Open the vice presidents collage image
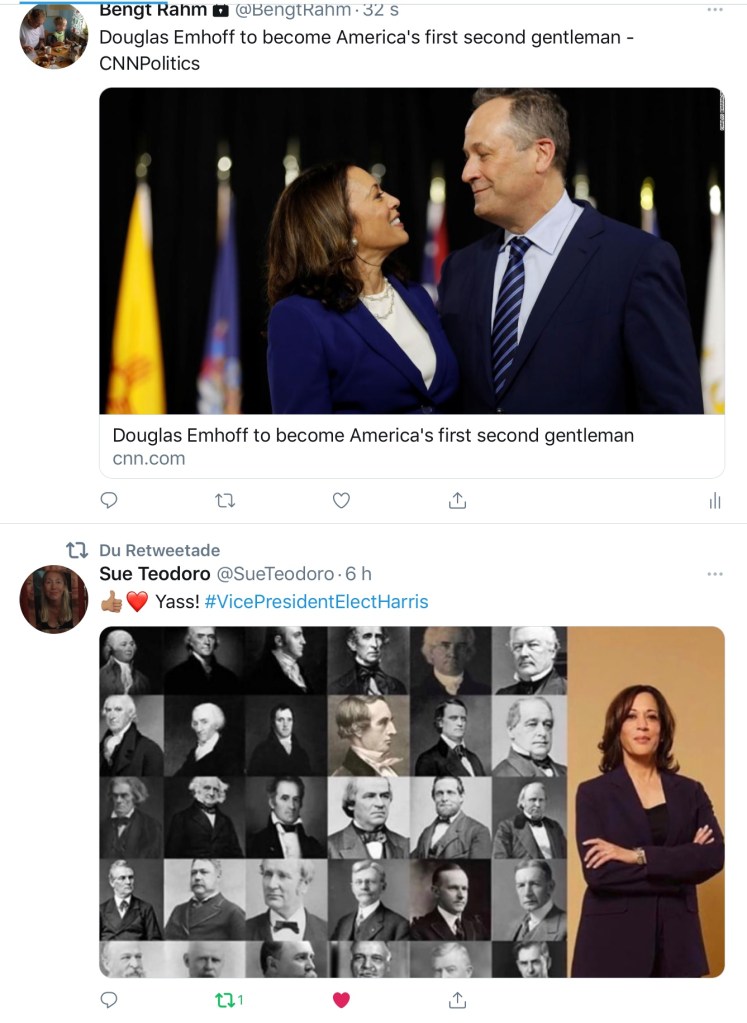Viewport: 747px width, 1023px height. 411,801
